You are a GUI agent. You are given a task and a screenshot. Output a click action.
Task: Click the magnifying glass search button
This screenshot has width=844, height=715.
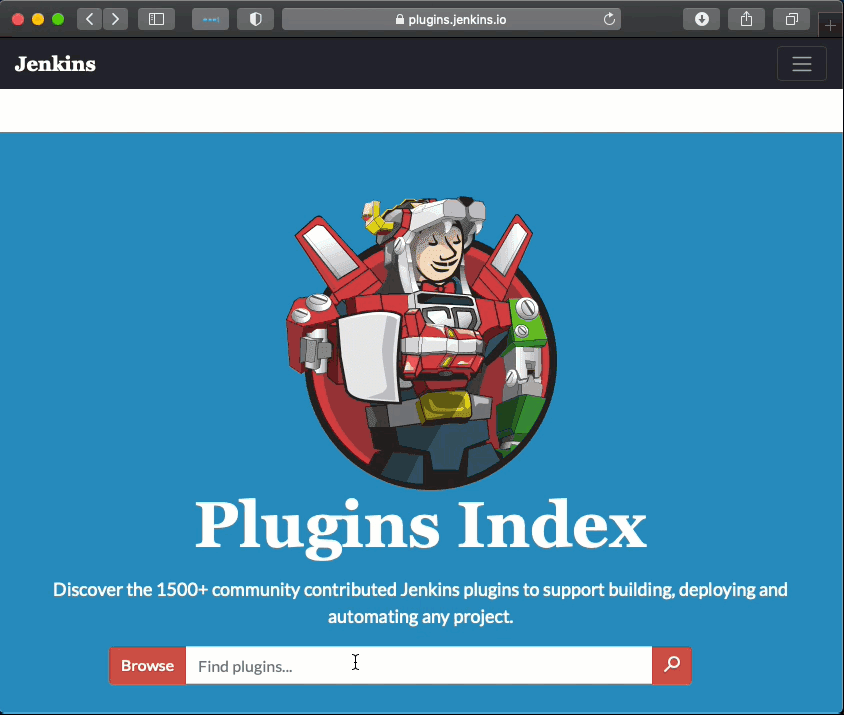[x=672, y=666]
